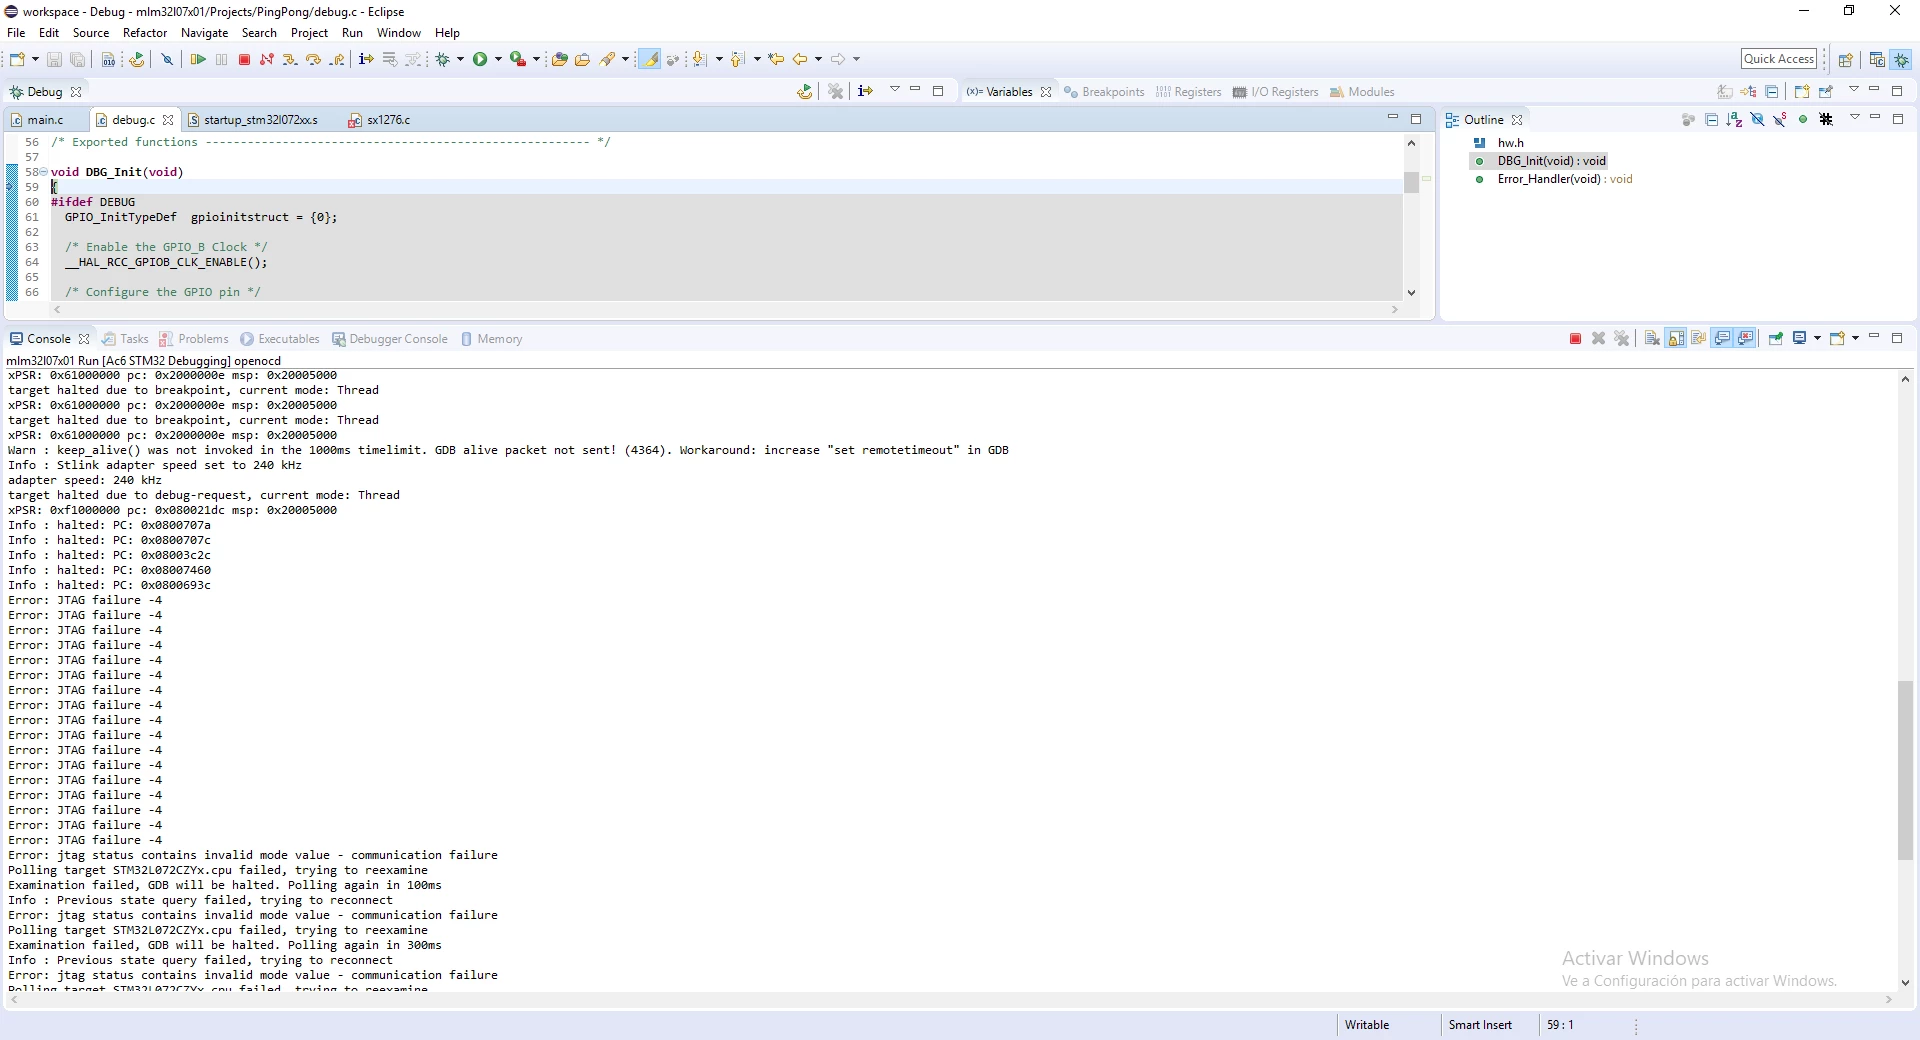Select Error_Handler(void) in Outline
1920x1040 pixels.
coord(1564,180)
